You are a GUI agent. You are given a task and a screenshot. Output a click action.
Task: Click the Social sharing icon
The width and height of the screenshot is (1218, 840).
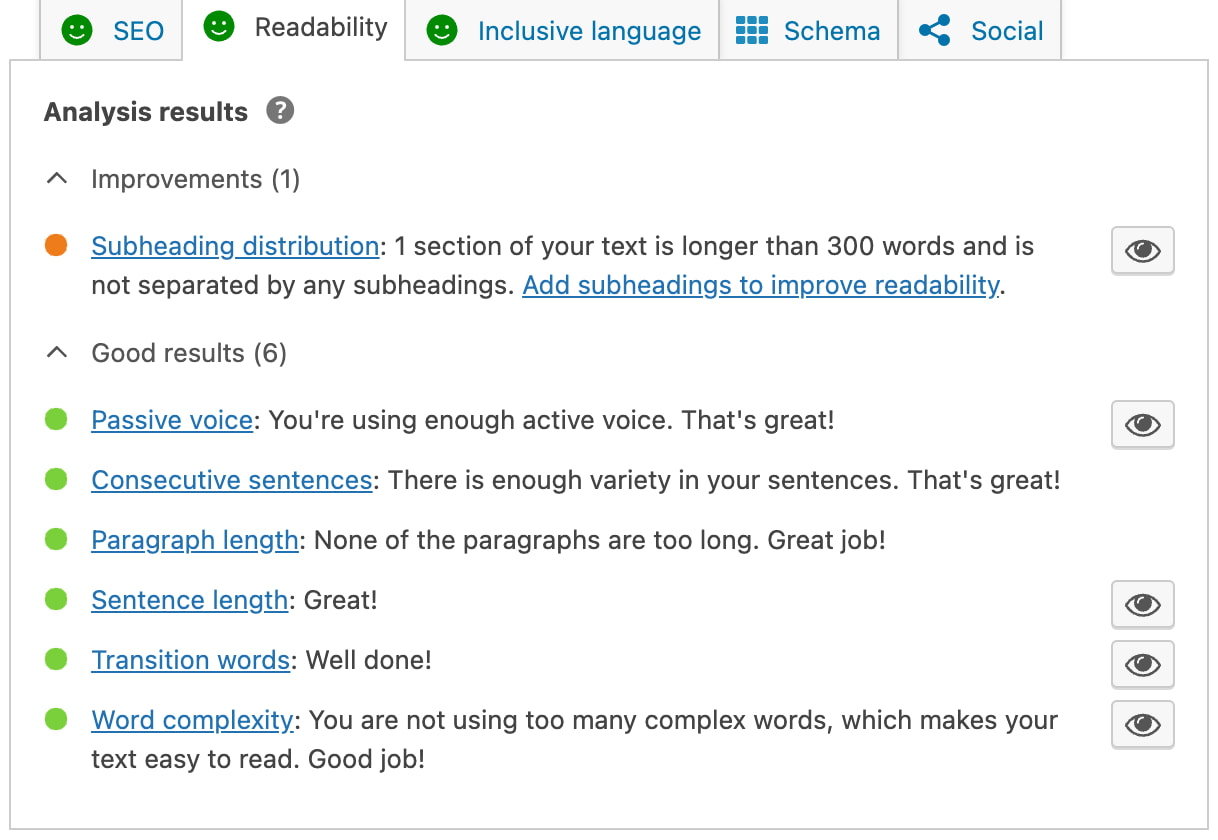coord(935,31)
